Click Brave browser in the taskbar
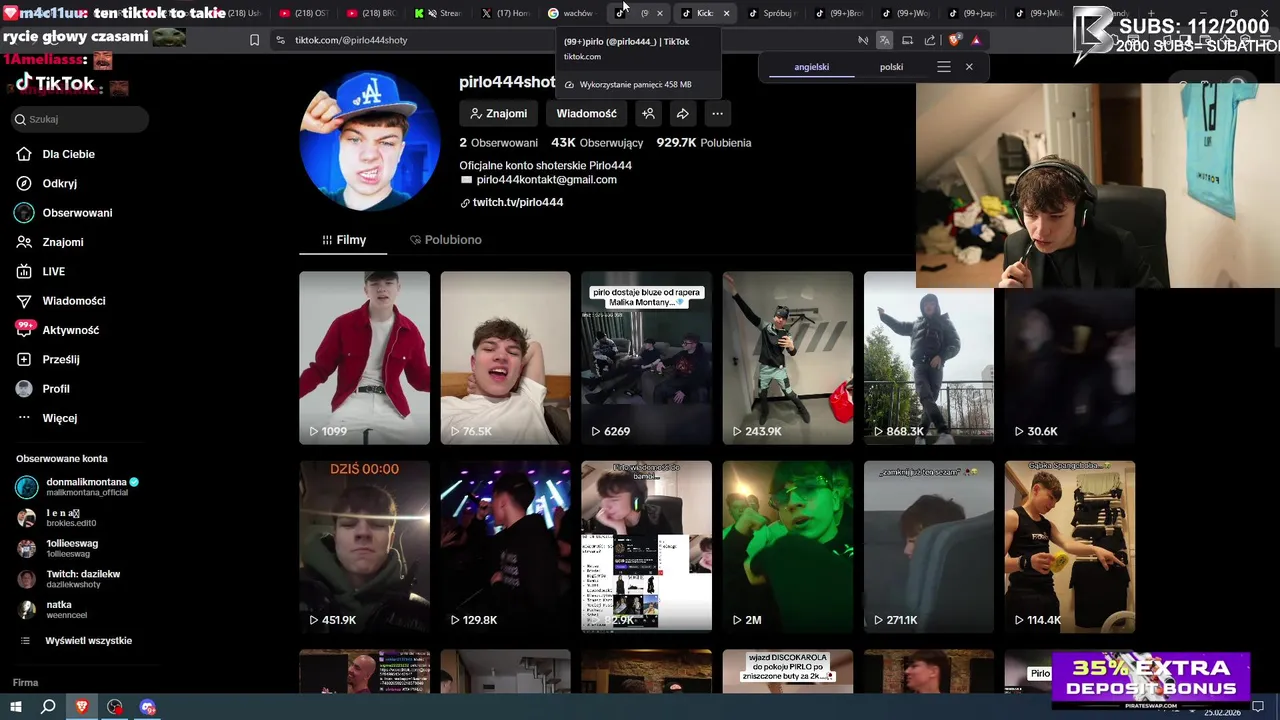This screenshot has width=1280, height=720. click(82, 707)
